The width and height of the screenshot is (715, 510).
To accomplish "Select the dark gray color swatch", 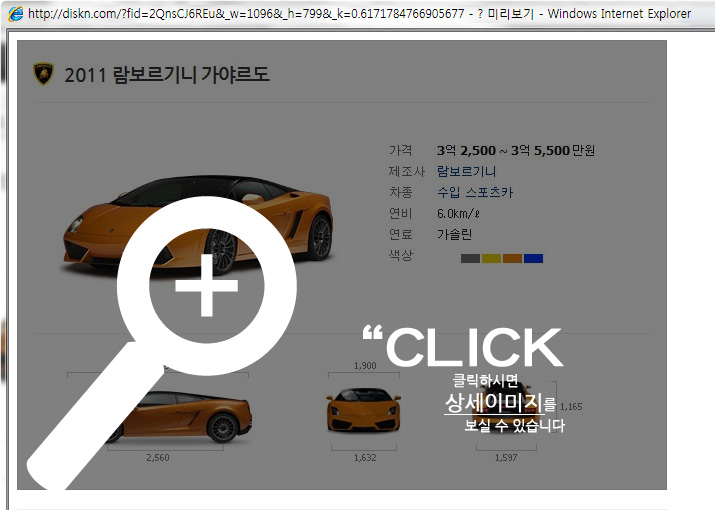I will (470, 259).
